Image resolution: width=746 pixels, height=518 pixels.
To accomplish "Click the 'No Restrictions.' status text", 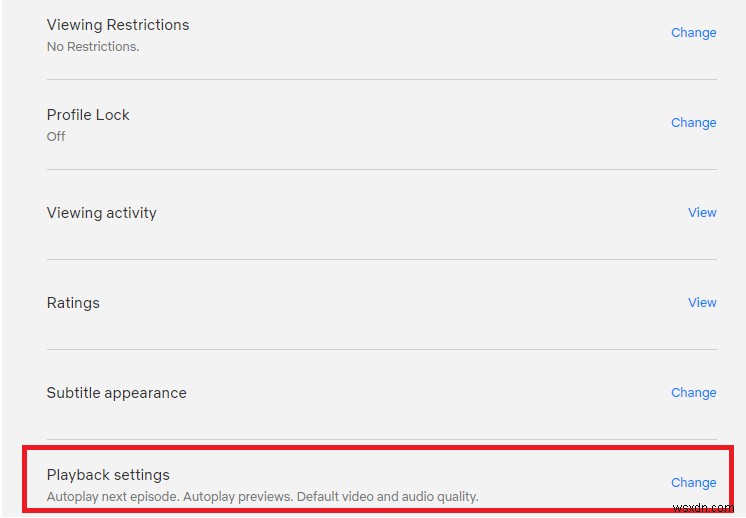I will tap(93, 46).
